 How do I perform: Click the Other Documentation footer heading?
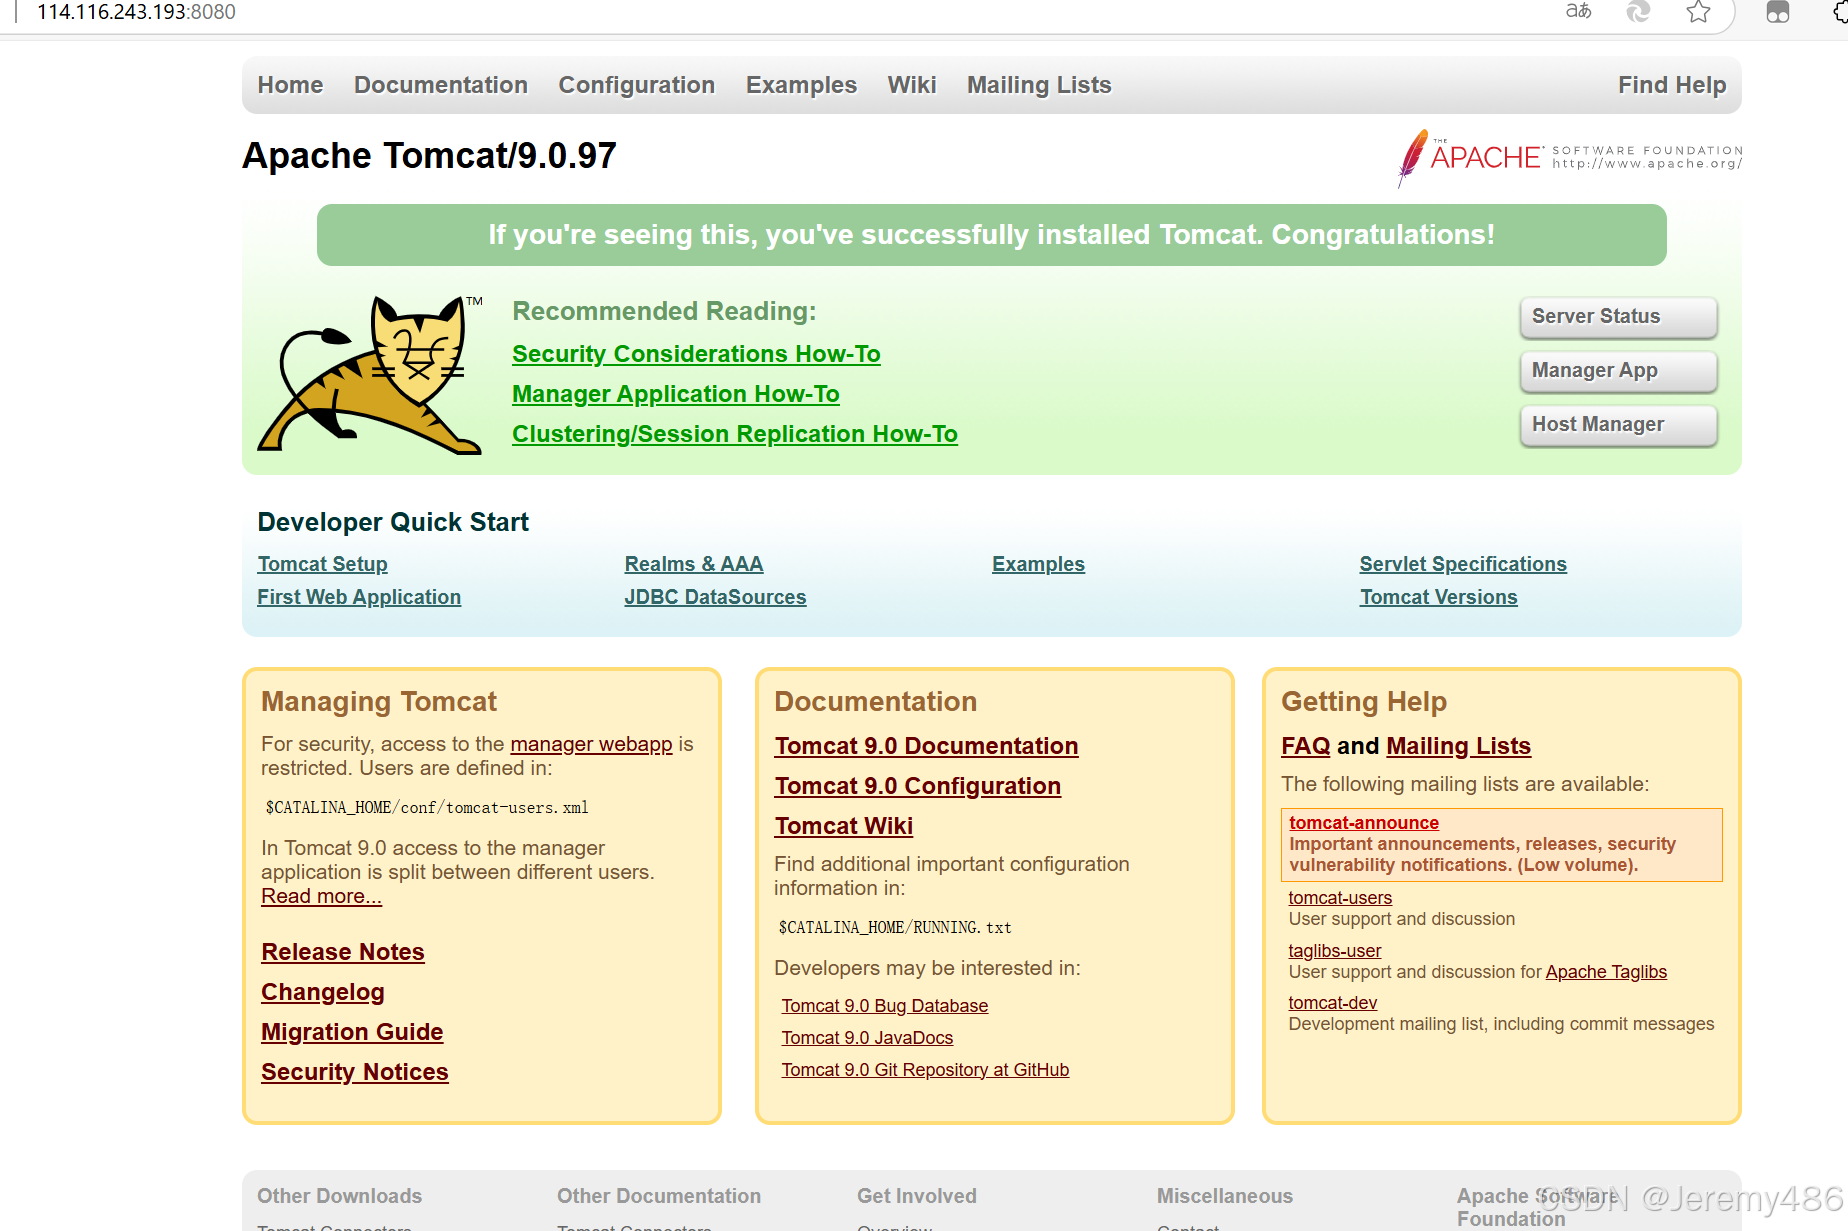(659, 1196)
